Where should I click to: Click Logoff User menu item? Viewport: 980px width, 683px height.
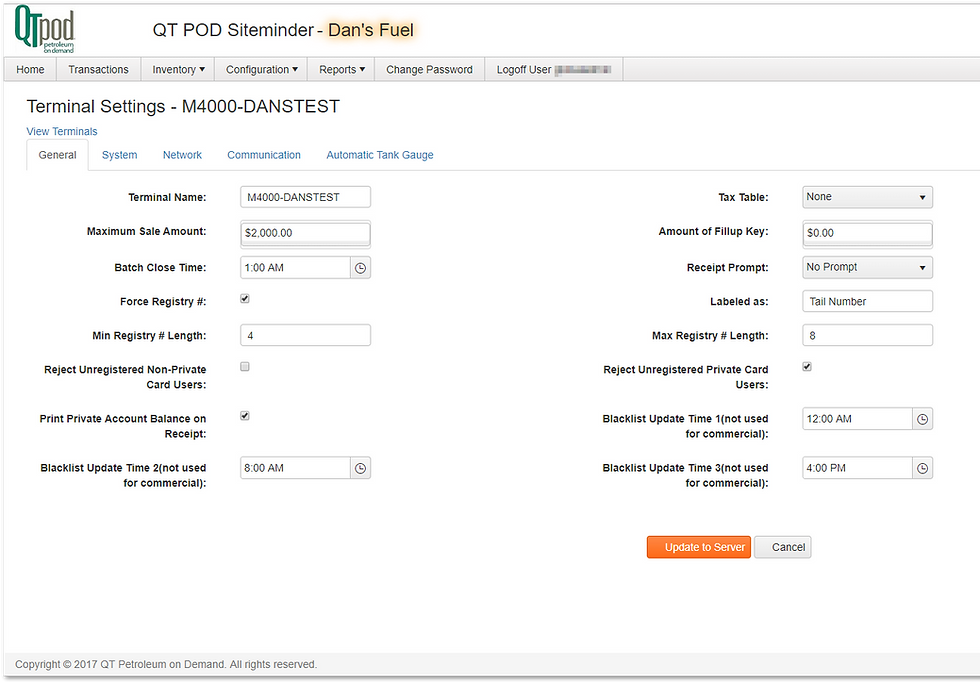point(554,69)
